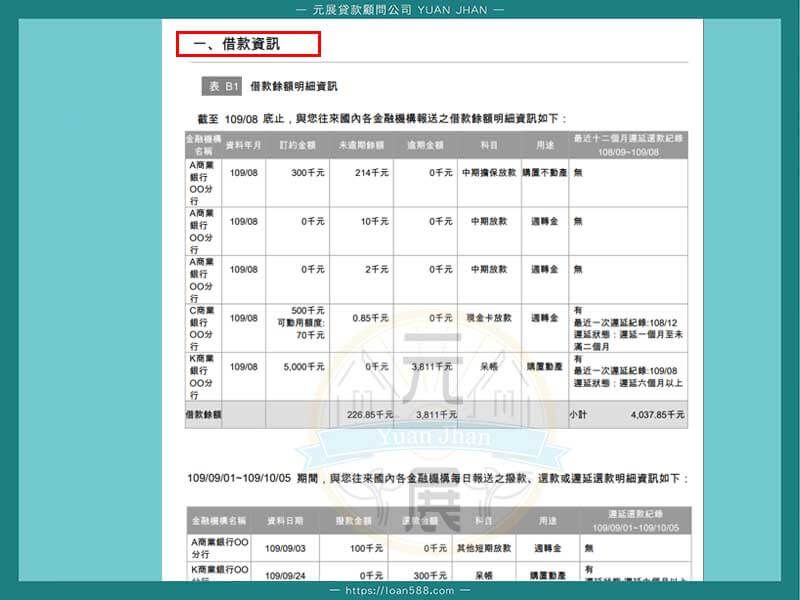The height and width of the screenshot is (600, 800).
Task: Click the 'https://loan588.com' footer URL
Action: (399, 591)
